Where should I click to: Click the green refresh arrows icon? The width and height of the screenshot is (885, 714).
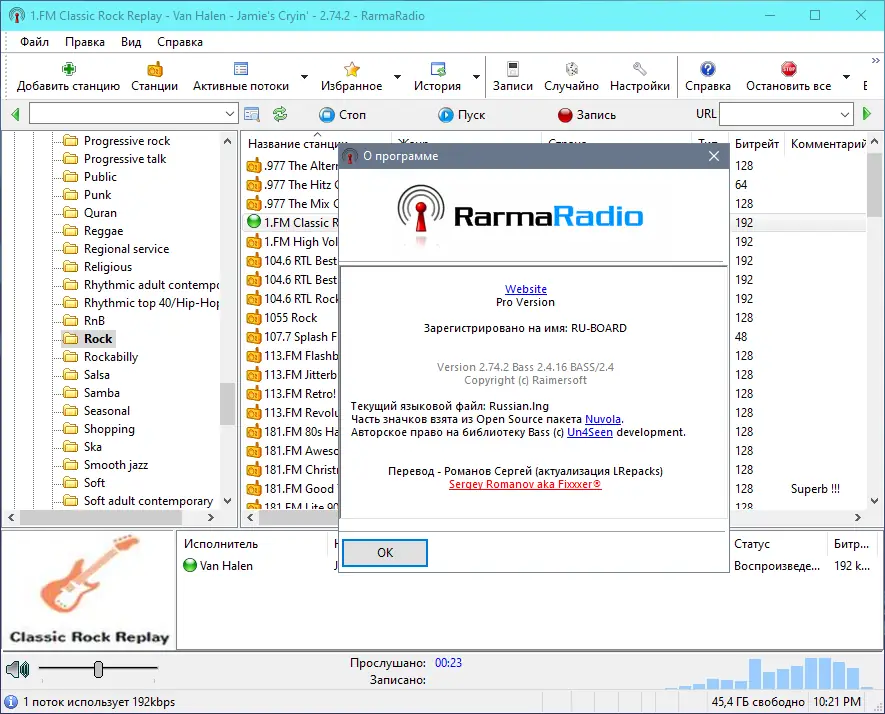[280, 115]
